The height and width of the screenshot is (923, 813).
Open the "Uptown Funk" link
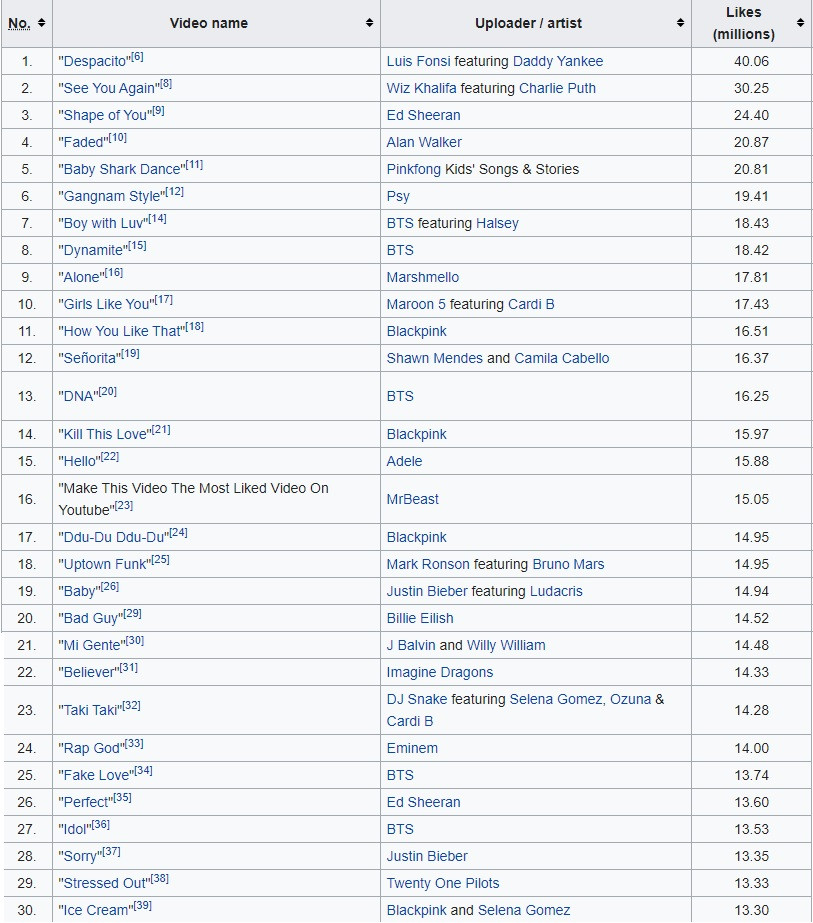click(x=105, y=565)
